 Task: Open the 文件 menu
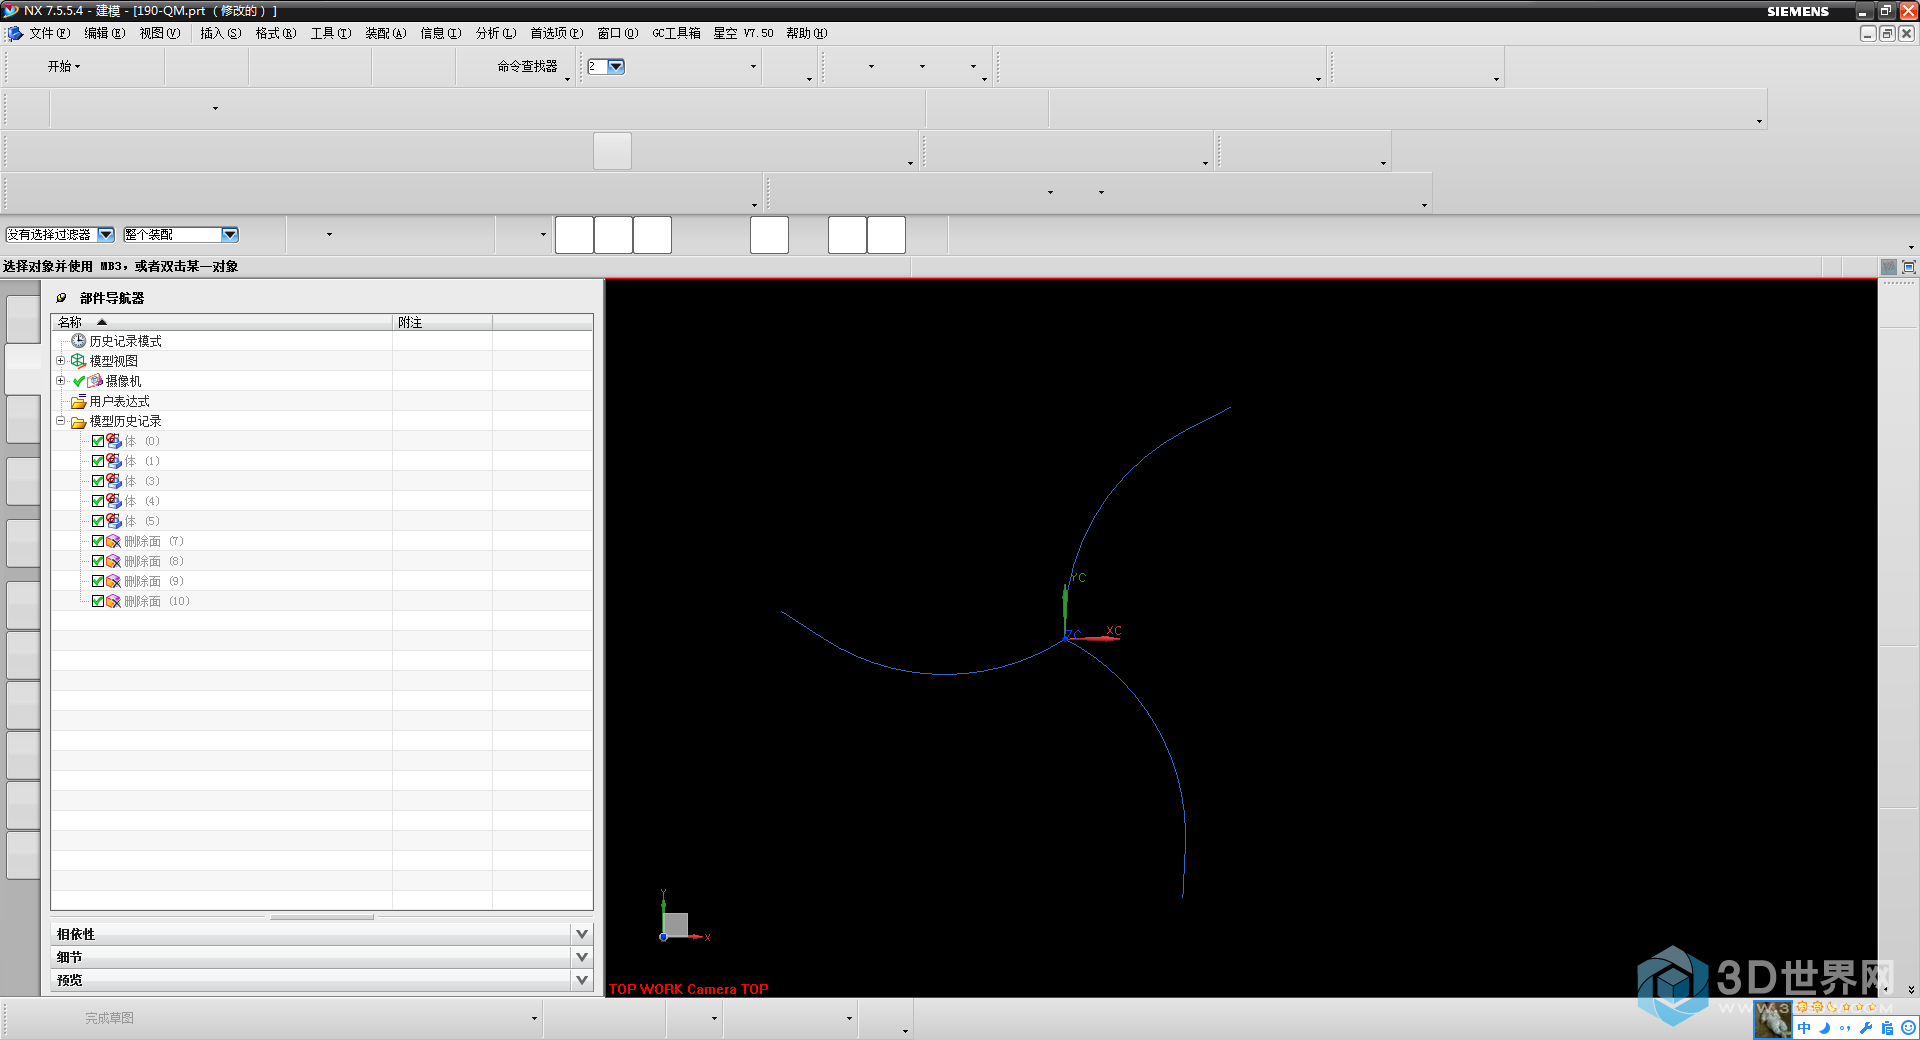pyautogui.click(x=49, y=33)
